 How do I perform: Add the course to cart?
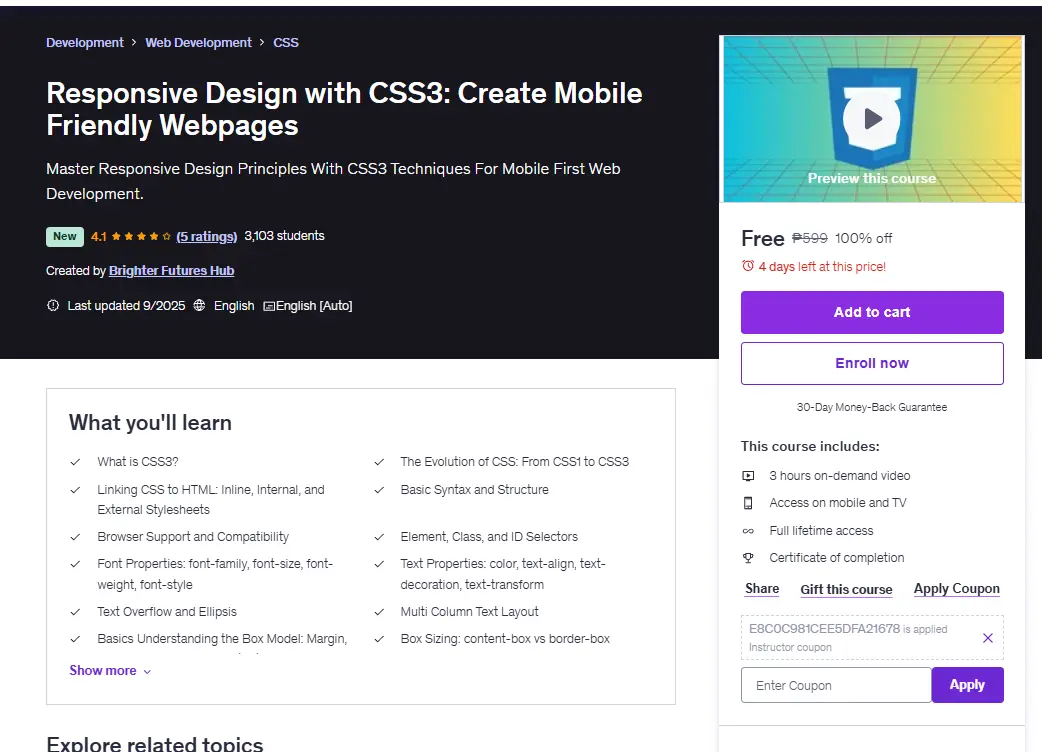pos(872,312)
